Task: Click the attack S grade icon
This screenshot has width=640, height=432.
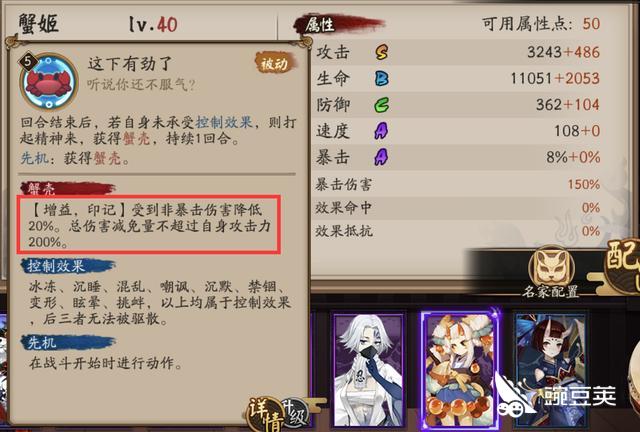Action: [x=381, y=52]
